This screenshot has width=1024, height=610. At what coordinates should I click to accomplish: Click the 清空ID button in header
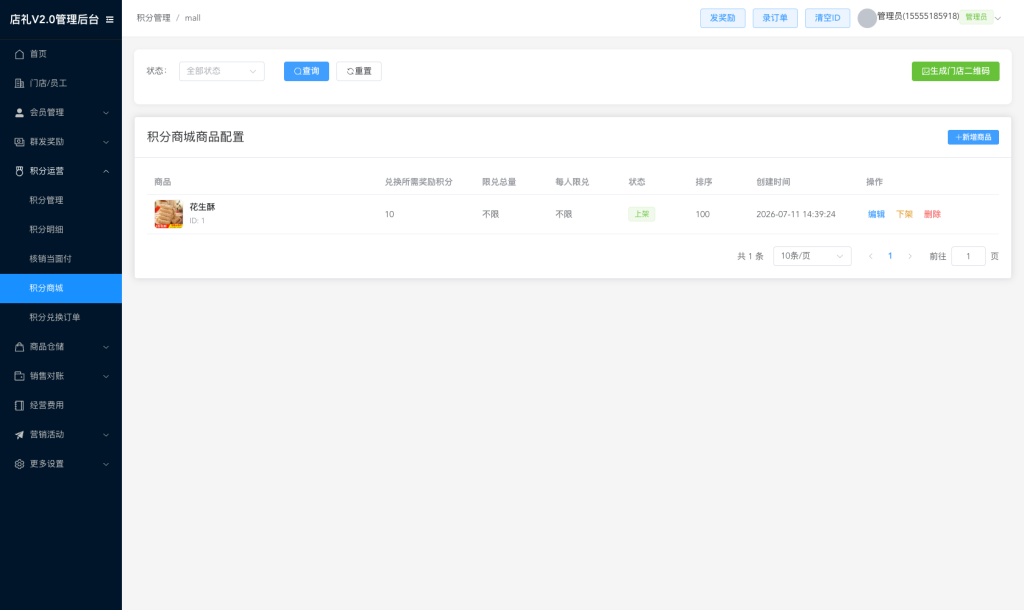coord(827,18)
